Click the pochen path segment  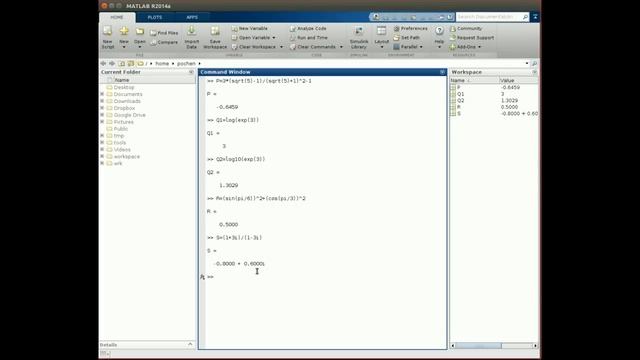tap(186, 64)
